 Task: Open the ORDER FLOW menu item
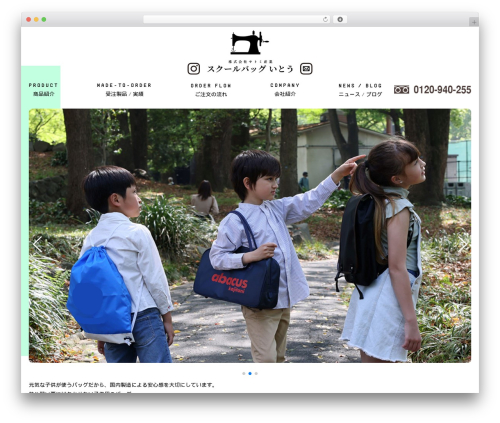tap(211, 90)
